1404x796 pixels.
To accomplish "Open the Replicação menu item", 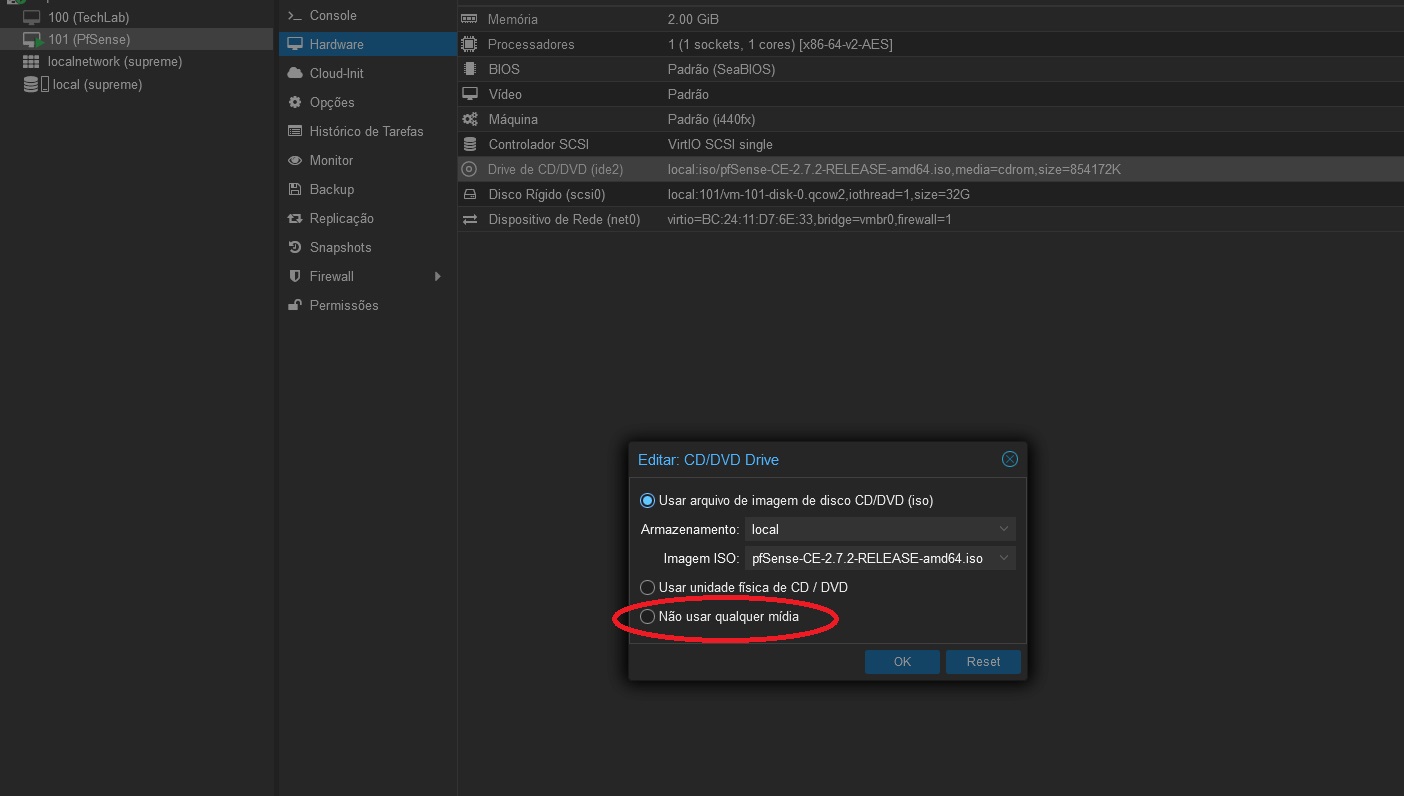I will (367, 218).
